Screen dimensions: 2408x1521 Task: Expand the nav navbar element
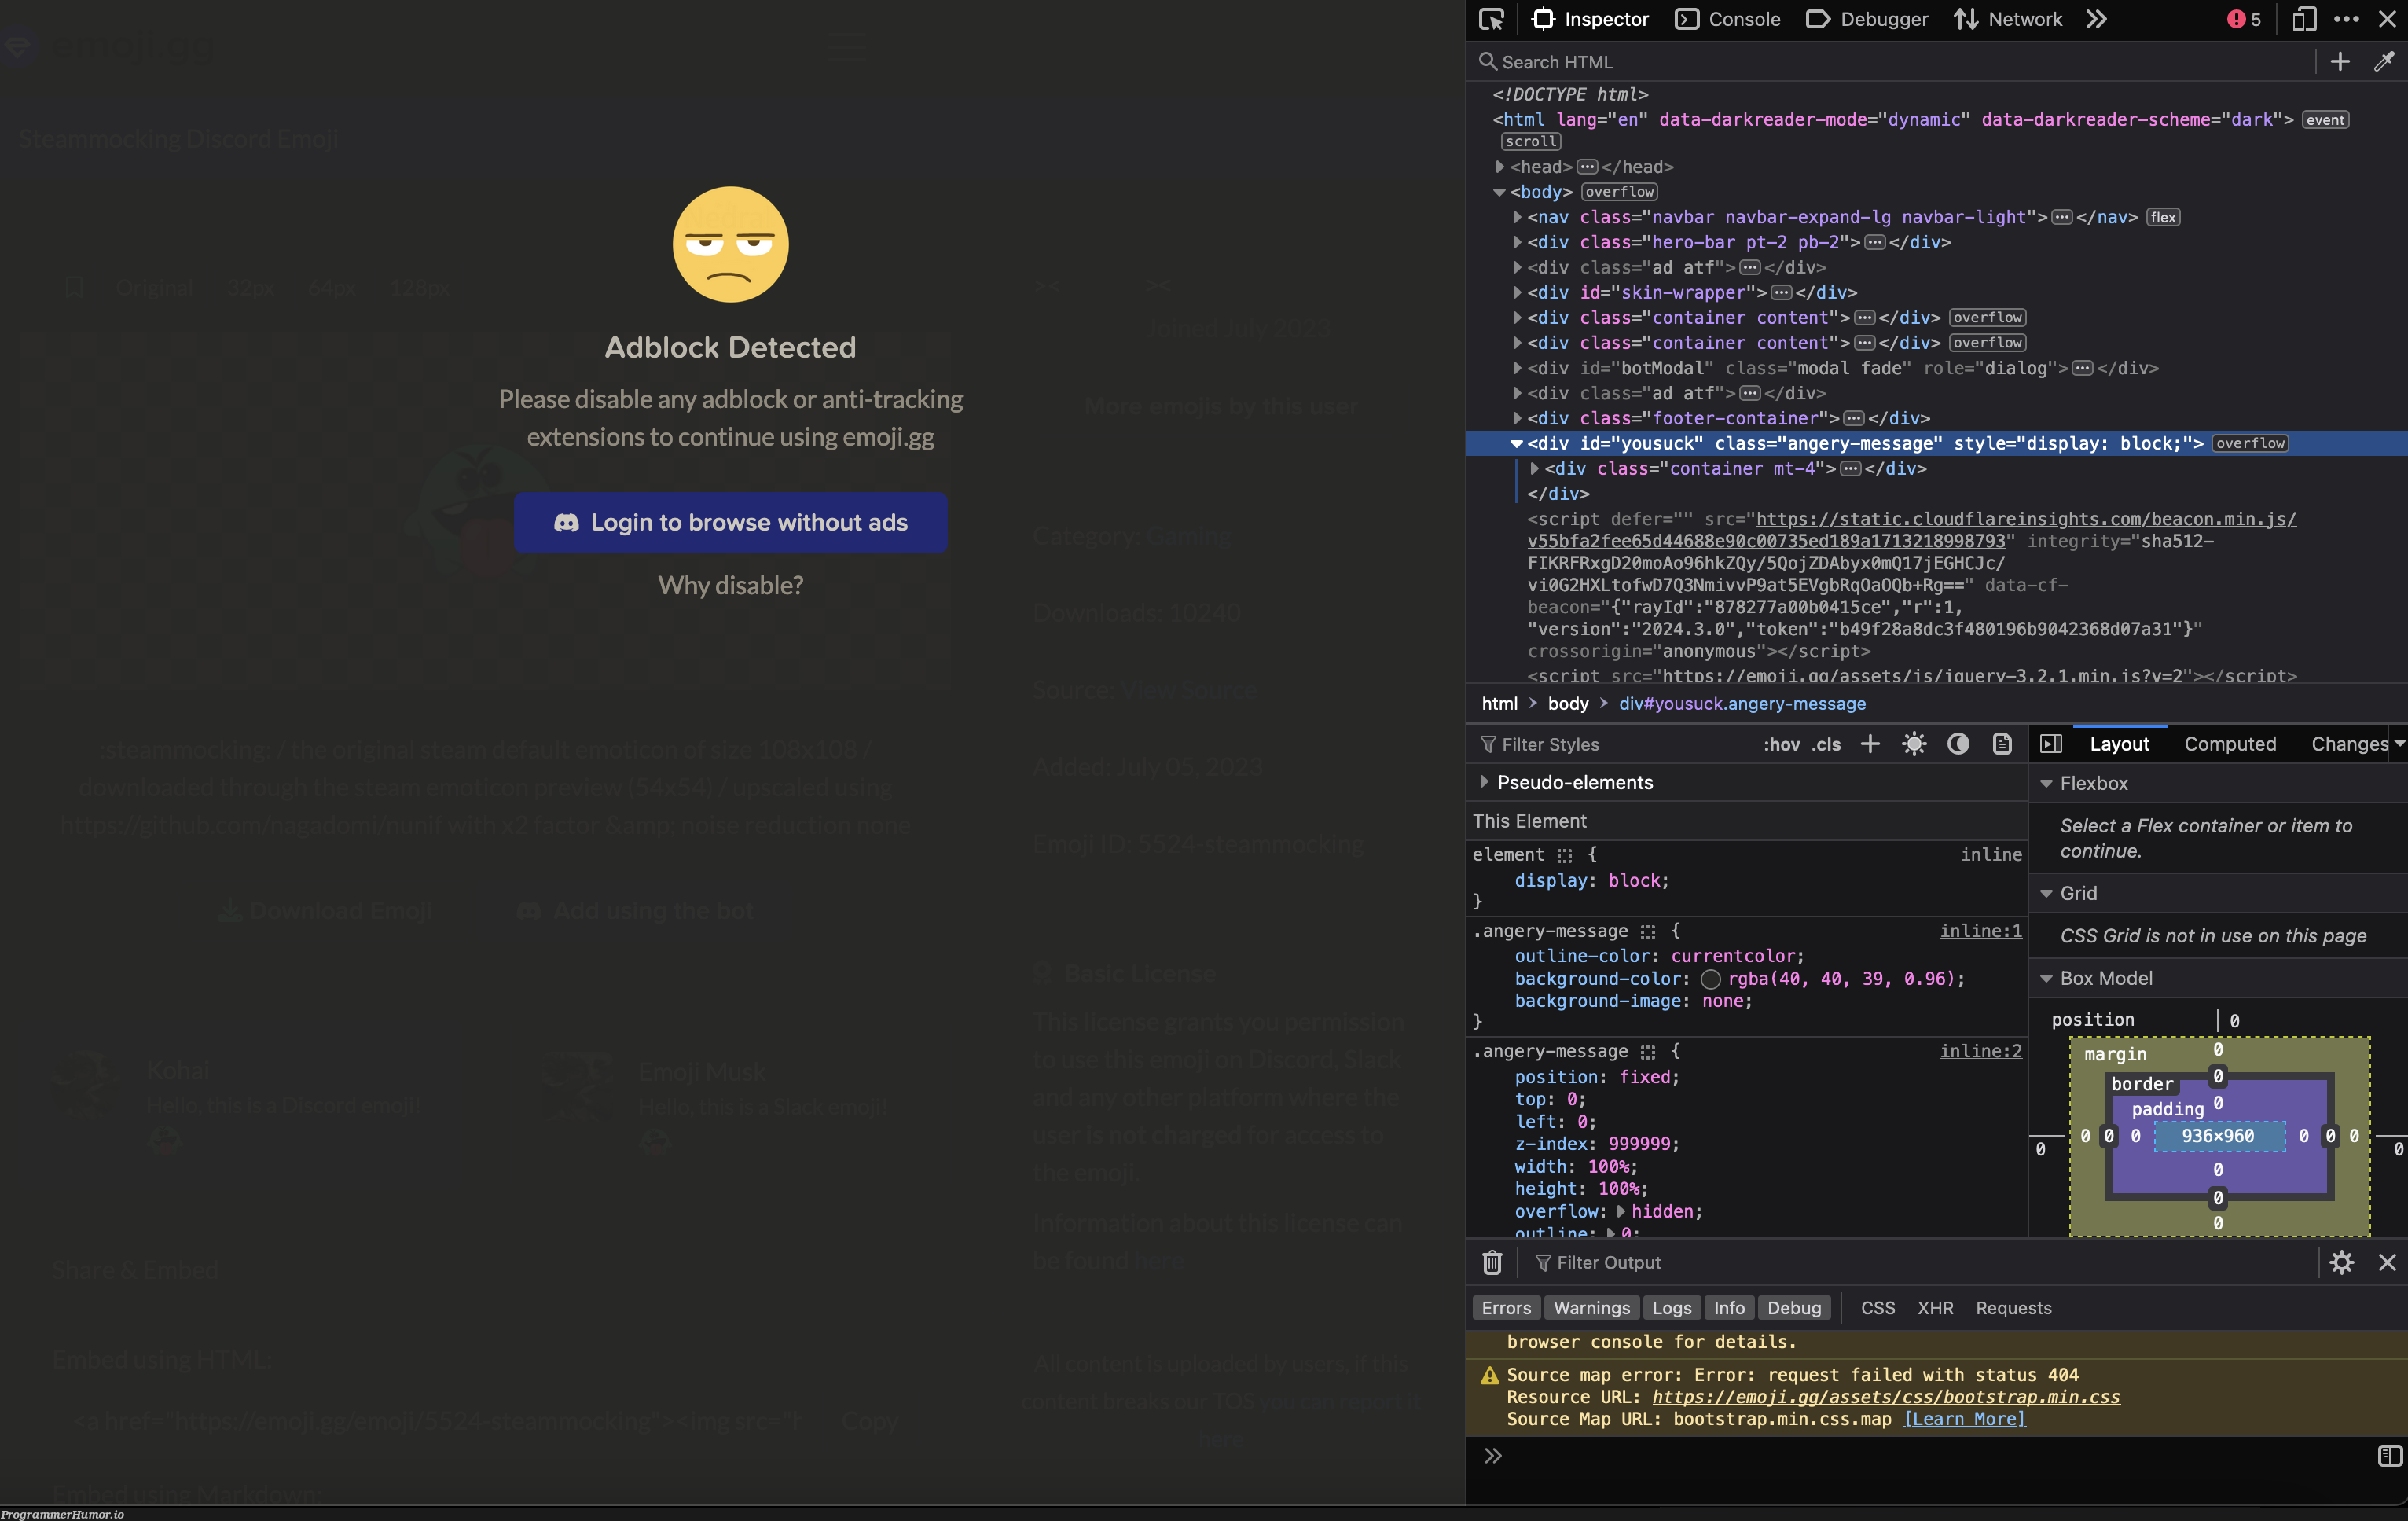click(1517, 217)
